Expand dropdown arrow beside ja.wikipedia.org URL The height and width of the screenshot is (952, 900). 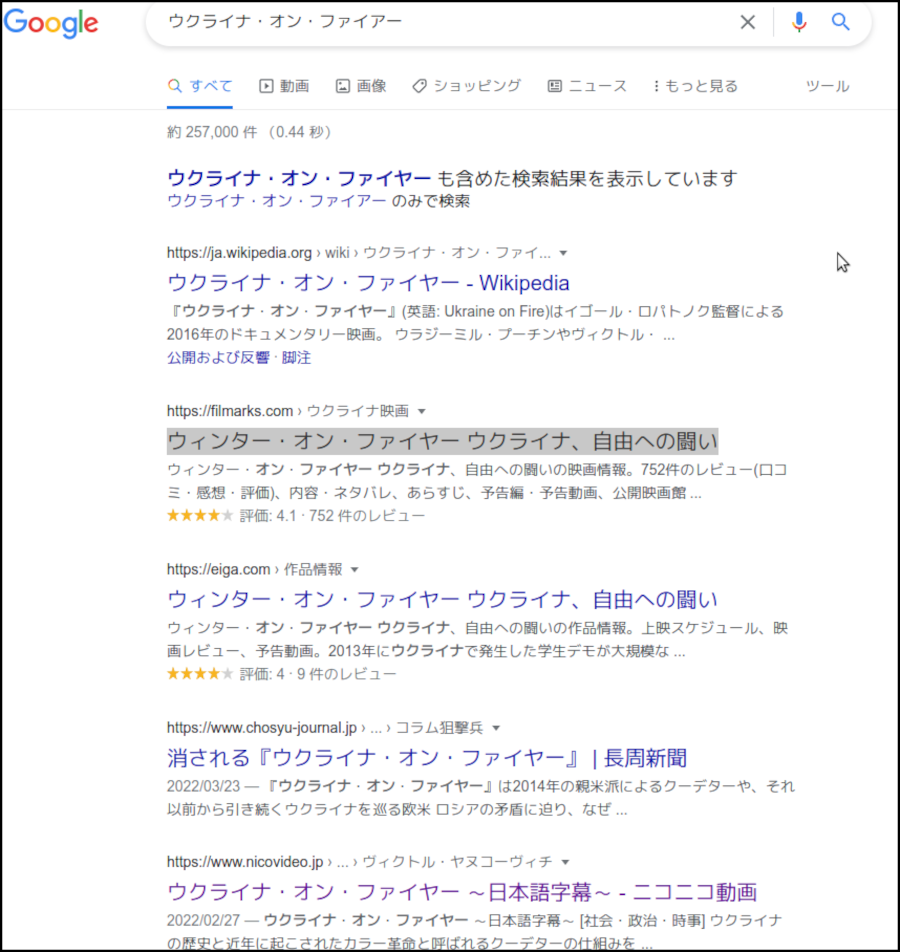pyautogui.click(x=563, y=253)
